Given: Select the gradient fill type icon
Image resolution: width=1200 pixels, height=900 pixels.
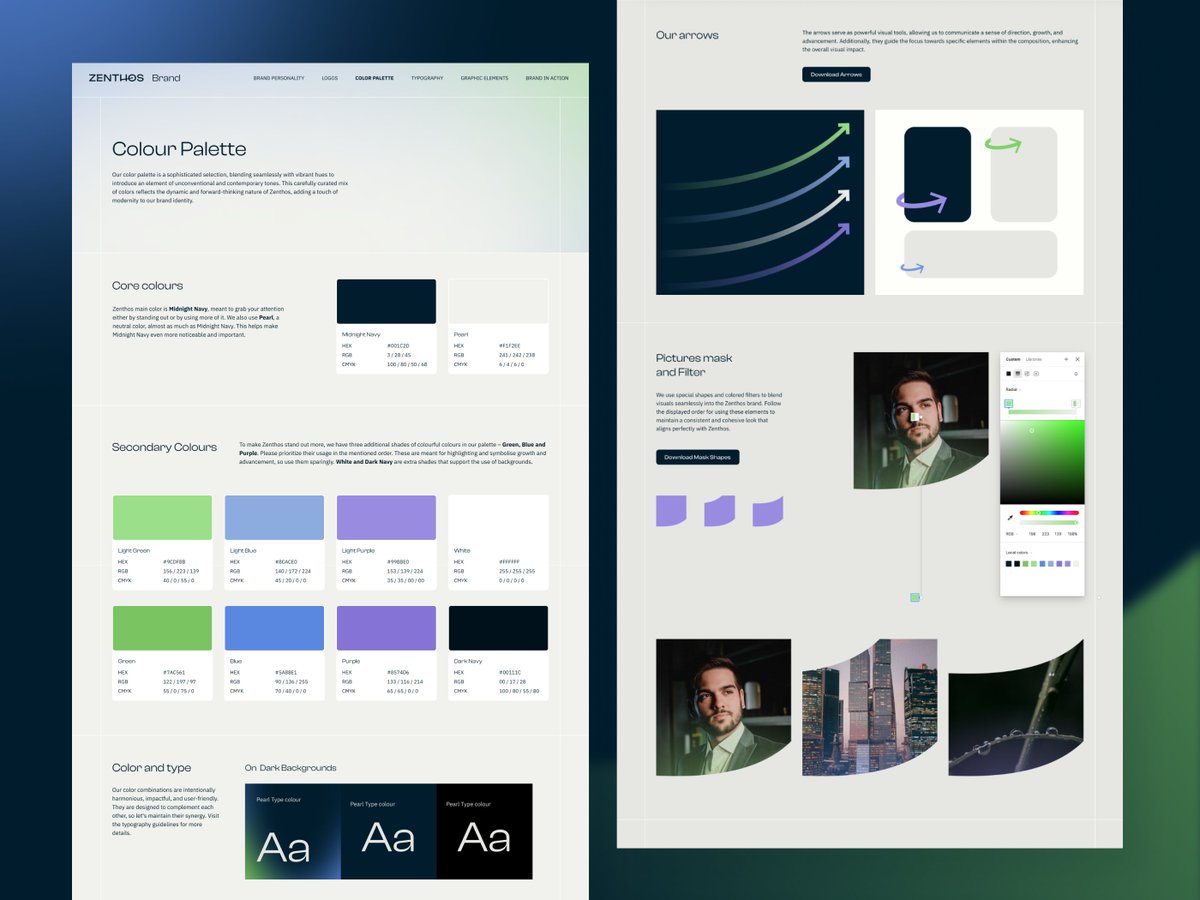Looking at the screenshot, I should pyautogui.click(x=1018, y=374).
